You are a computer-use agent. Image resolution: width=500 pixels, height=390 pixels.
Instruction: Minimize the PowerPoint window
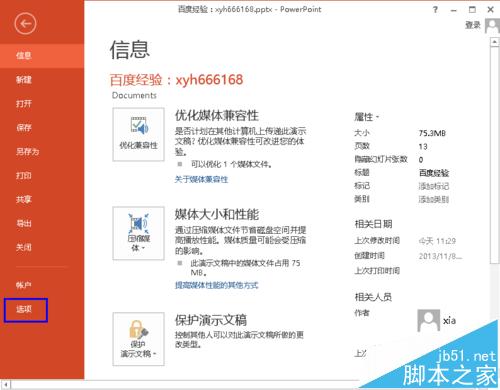[x=453, y=10]
